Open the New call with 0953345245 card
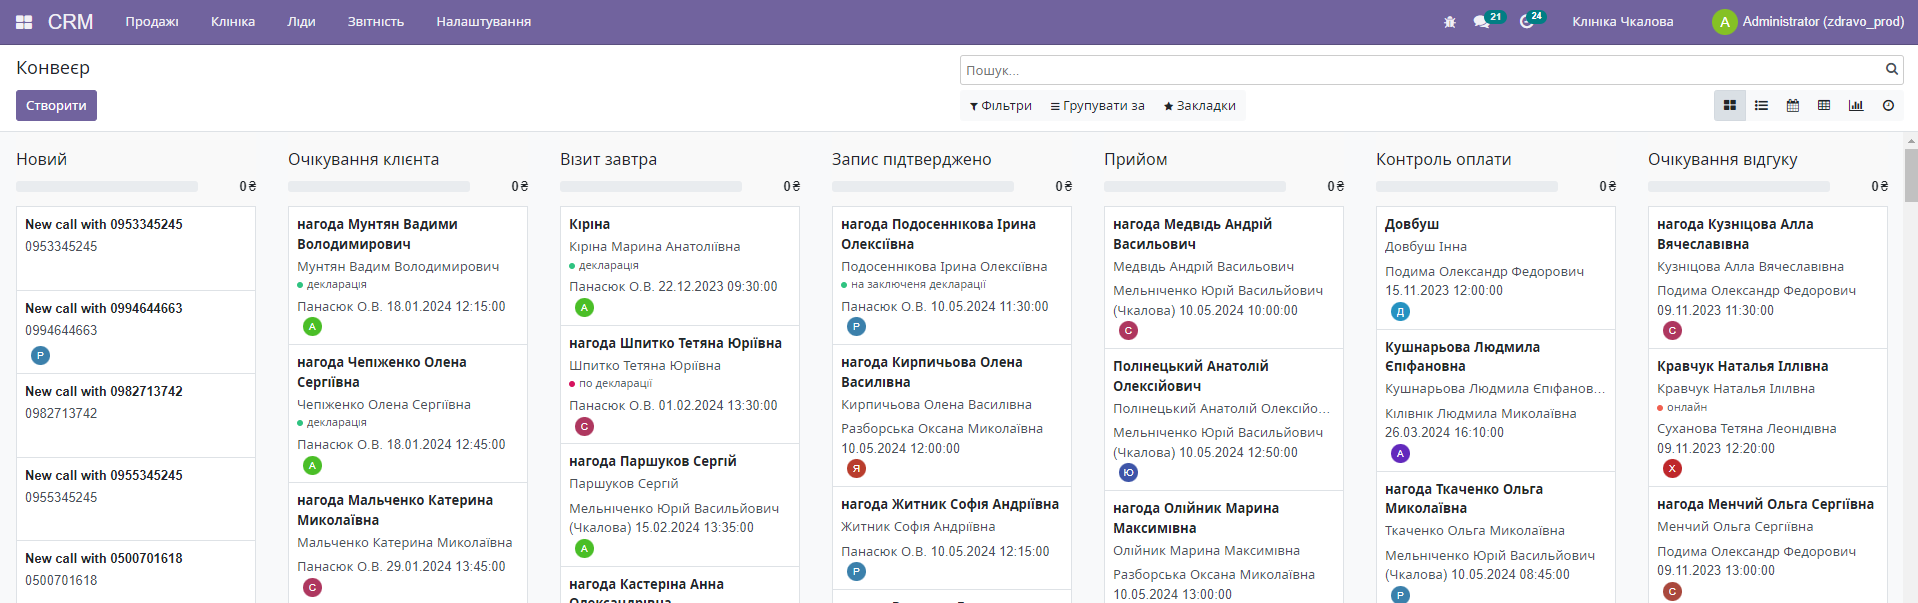This screenshot has width=1918, height=603. pos(104,225)
